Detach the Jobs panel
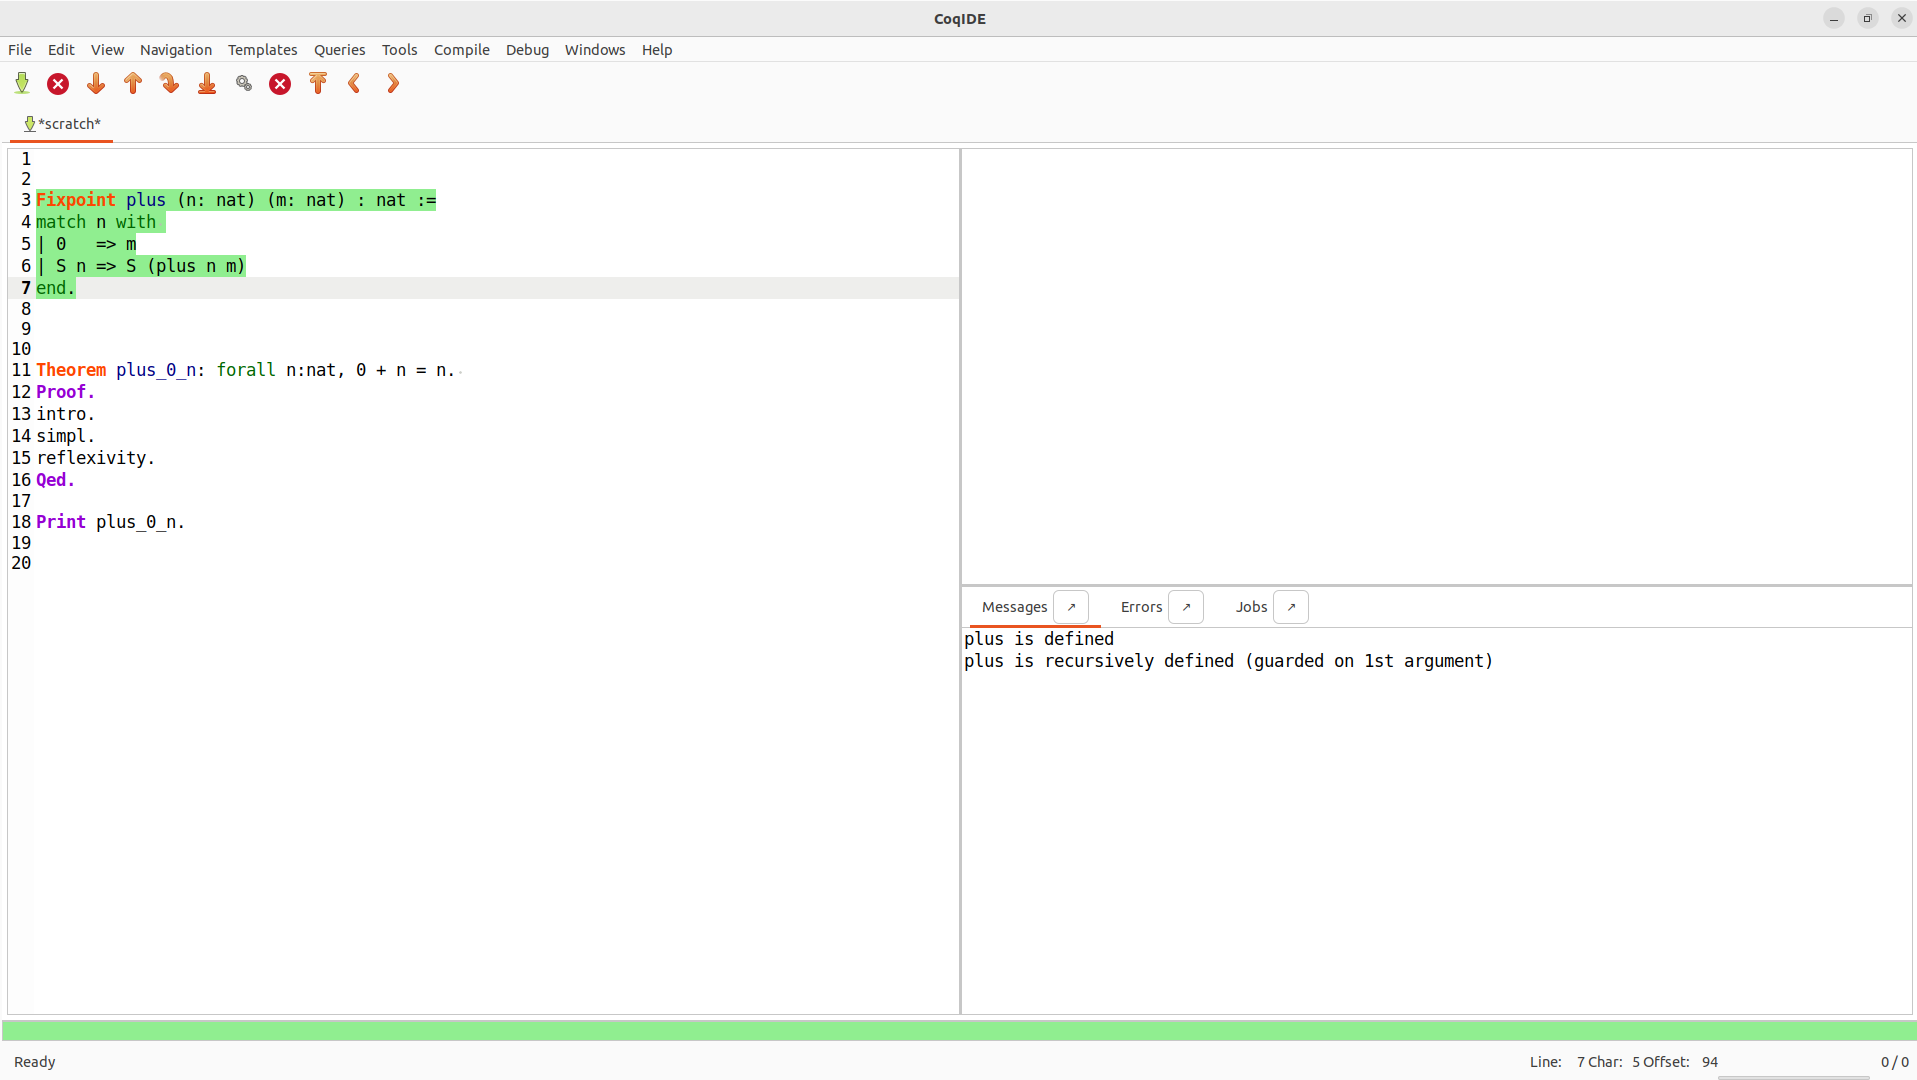The width and height of the screenshot is (1917, 1080). (x=1291, y=607)
